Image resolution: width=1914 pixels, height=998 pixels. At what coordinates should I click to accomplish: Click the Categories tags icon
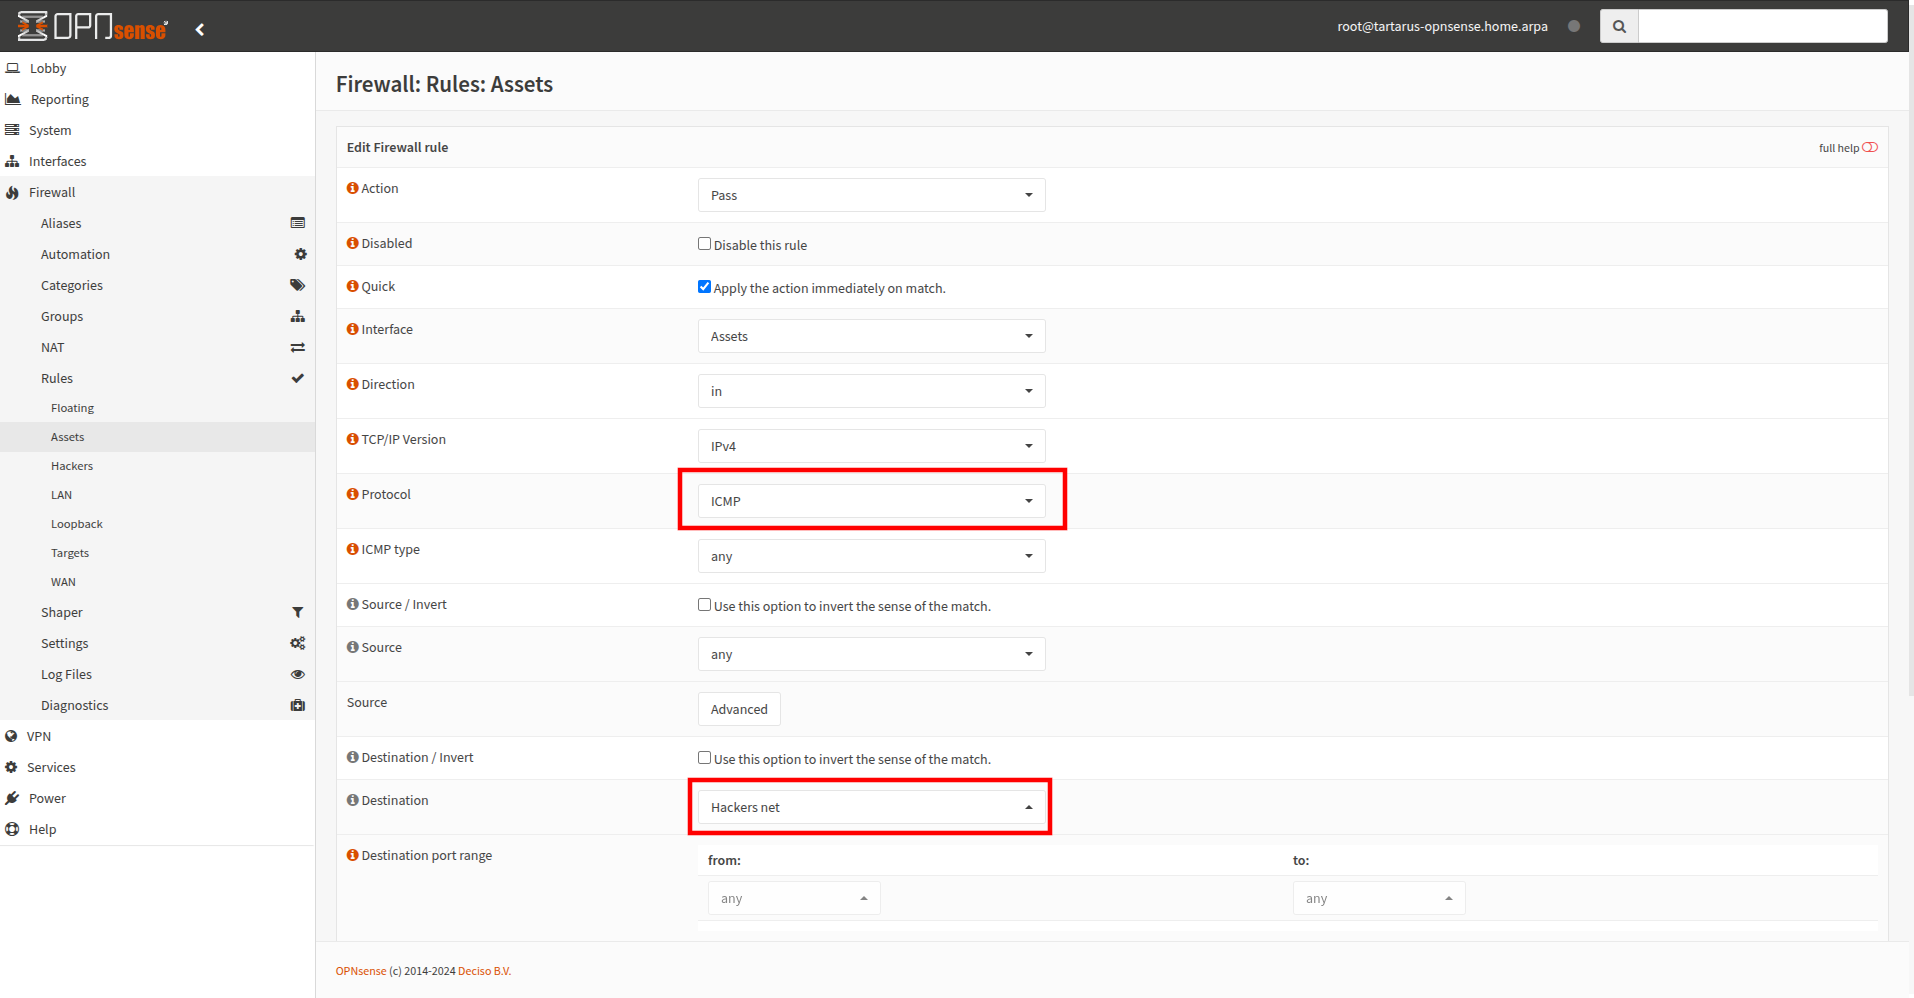[297, 285]
